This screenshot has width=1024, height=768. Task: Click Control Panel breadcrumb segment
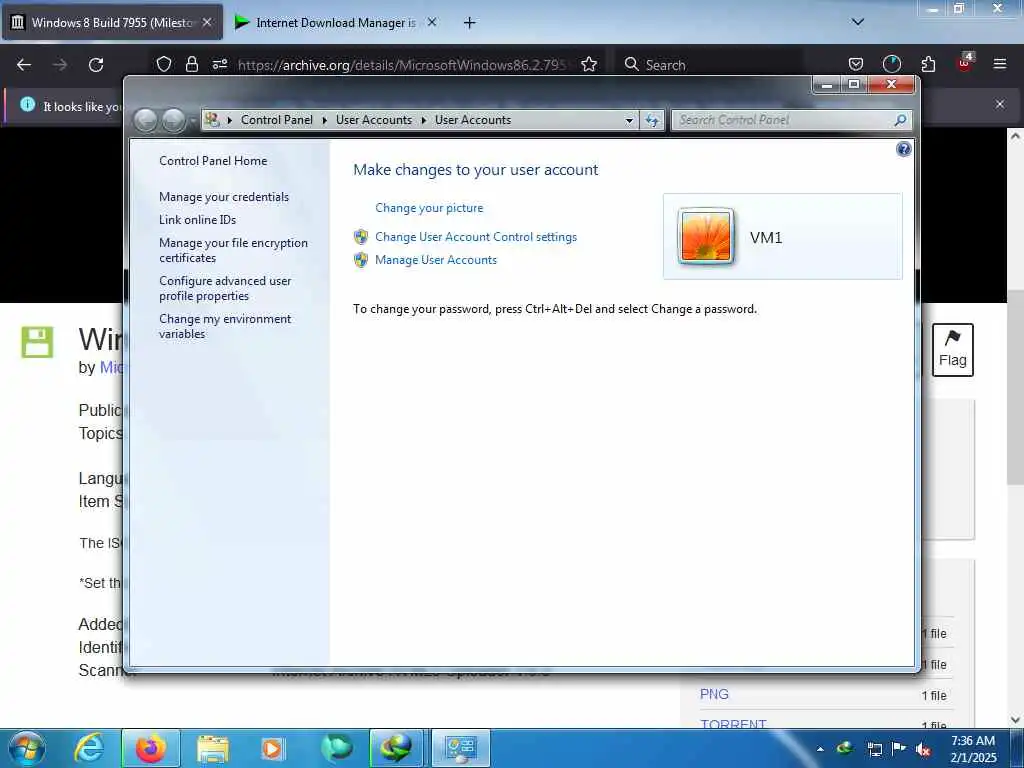pyautogui.click(x=277, y=120)
